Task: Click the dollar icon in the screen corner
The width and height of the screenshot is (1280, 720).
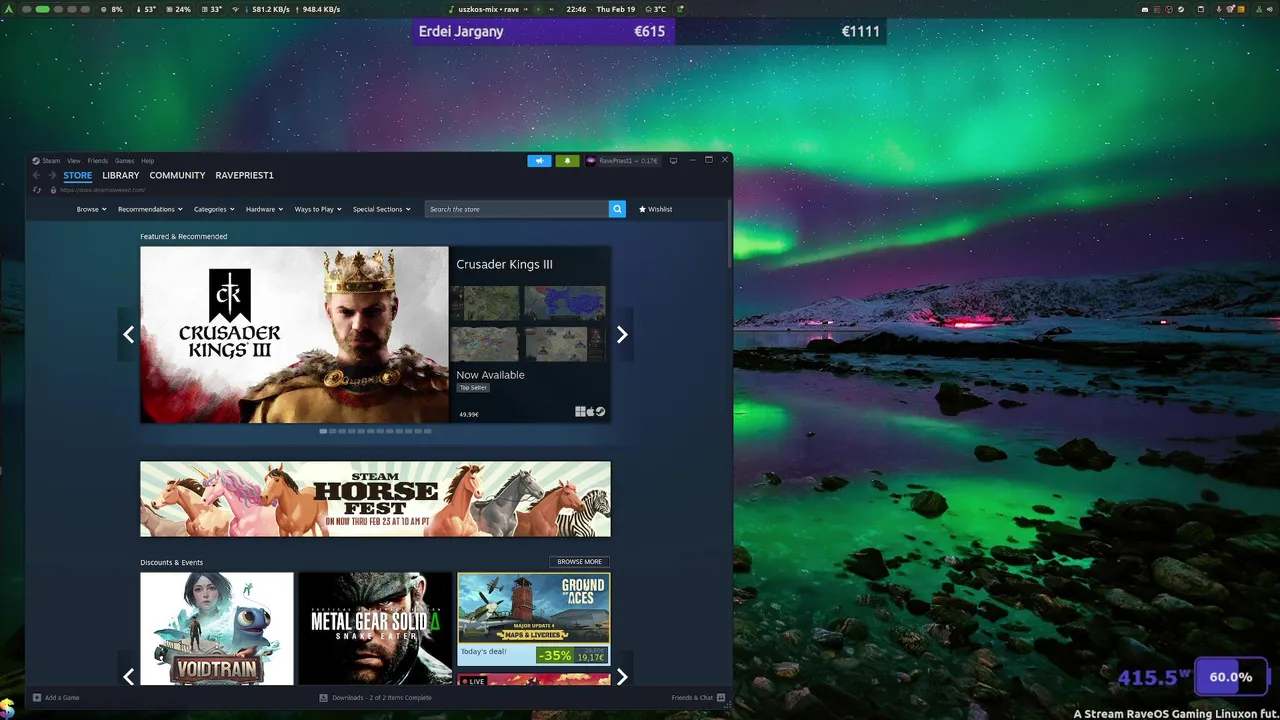Action: click(7, 708)
